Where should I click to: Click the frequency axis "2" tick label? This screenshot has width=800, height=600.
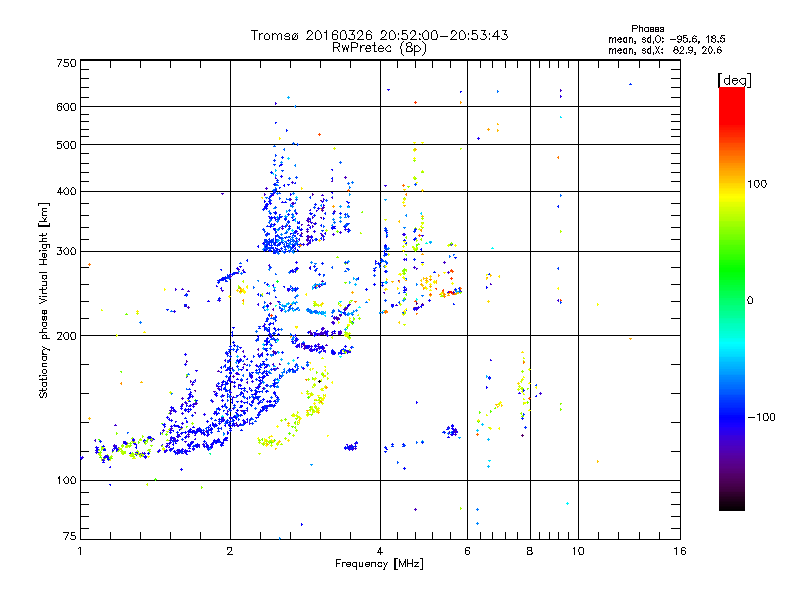click(230, 551)
